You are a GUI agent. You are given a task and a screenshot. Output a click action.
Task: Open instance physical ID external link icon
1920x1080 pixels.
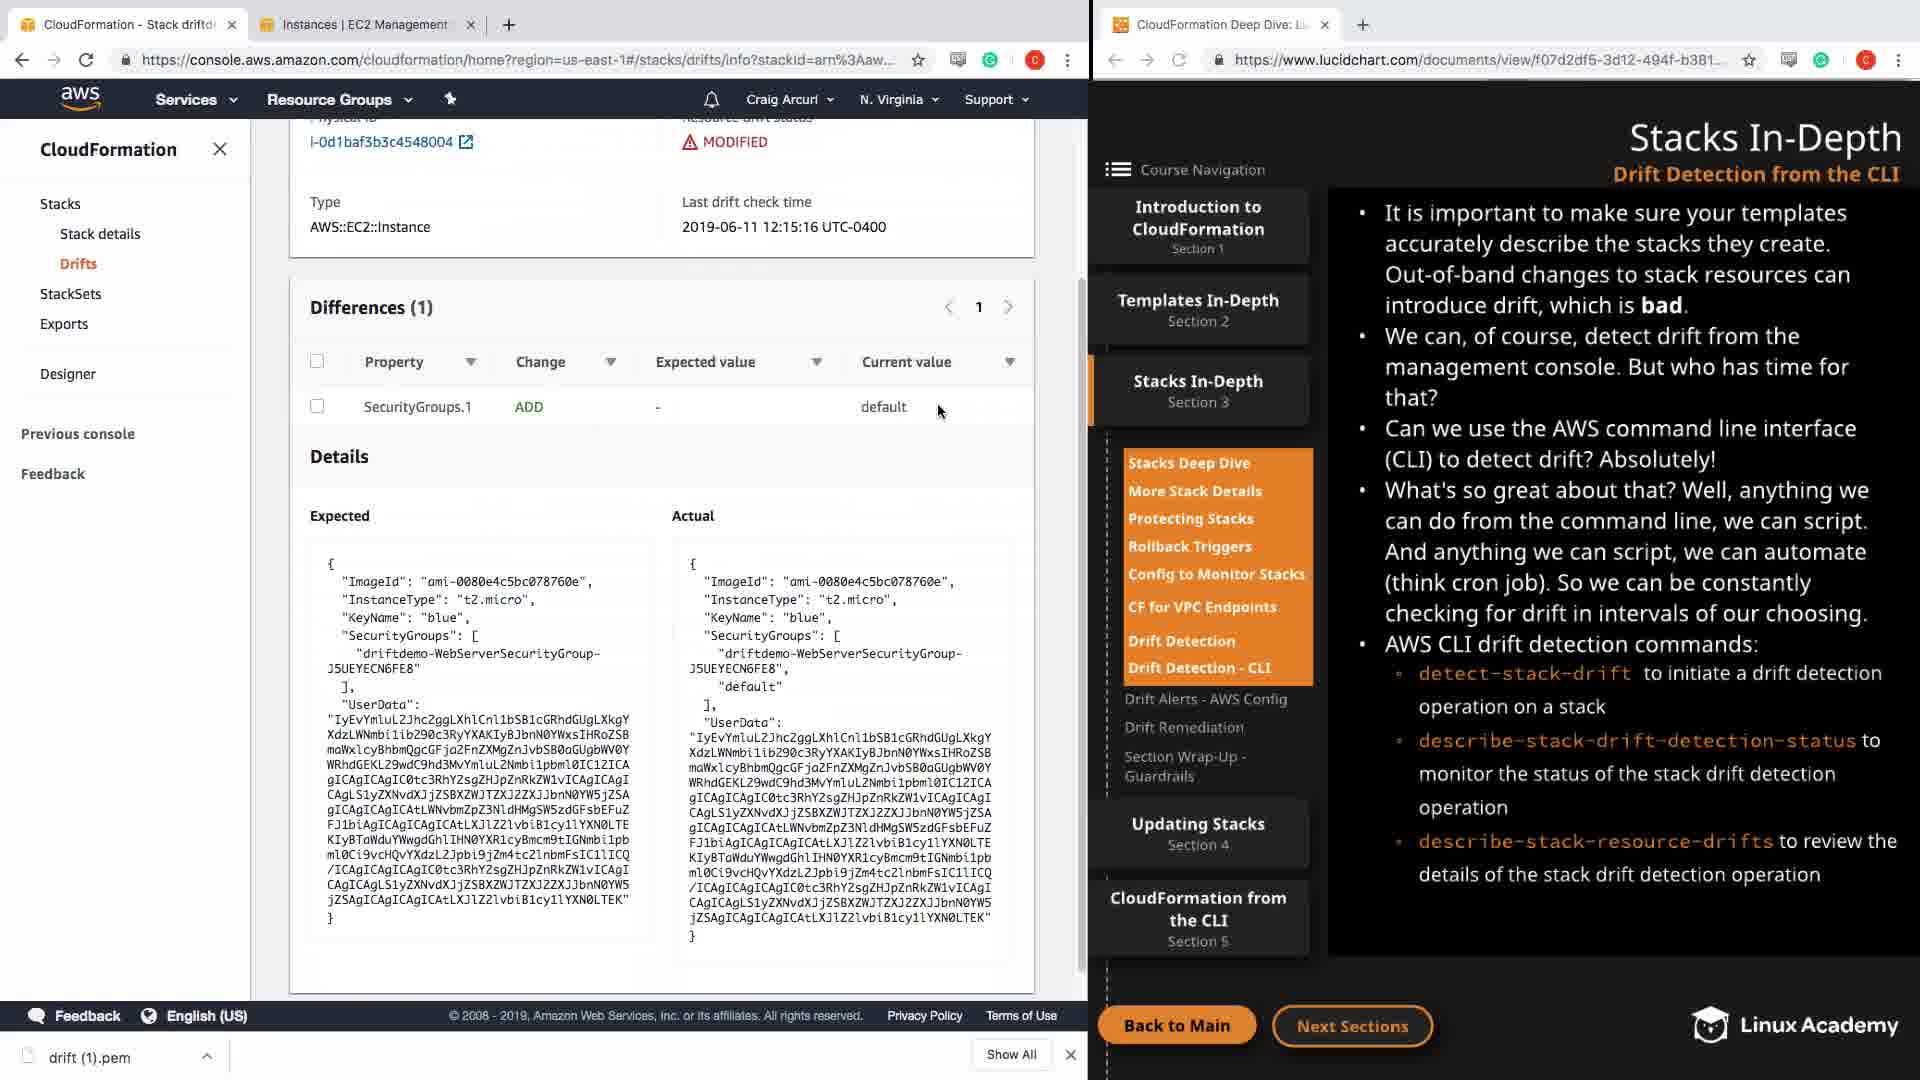[466, 142]
